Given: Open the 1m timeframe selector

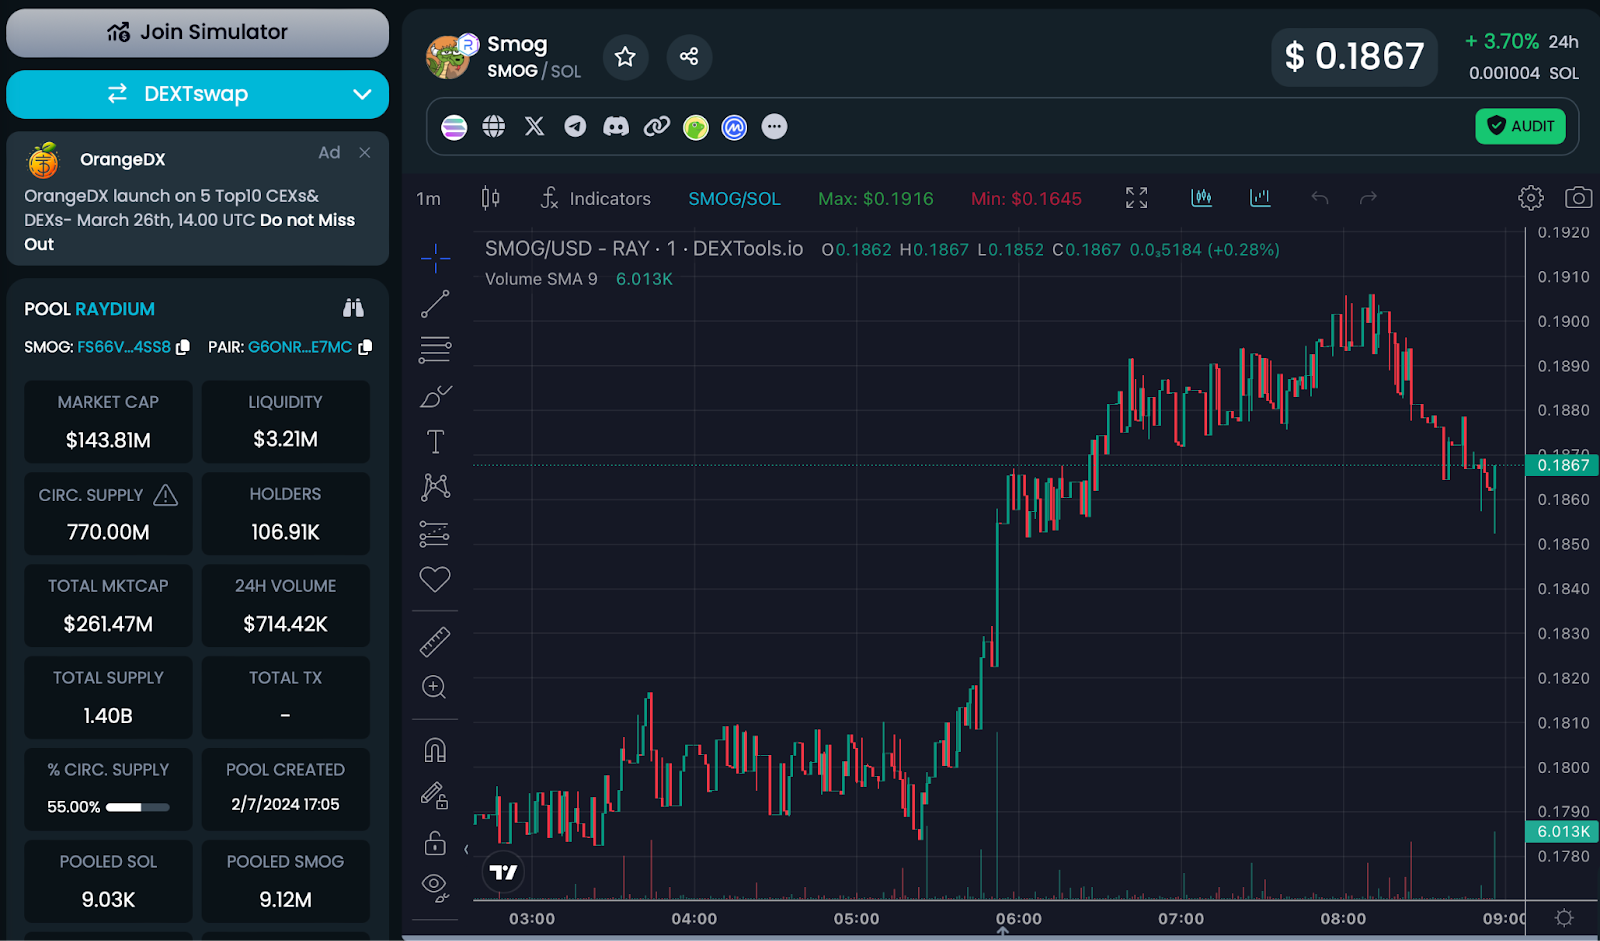Looking at the screenshot, I should pos(428,199).
